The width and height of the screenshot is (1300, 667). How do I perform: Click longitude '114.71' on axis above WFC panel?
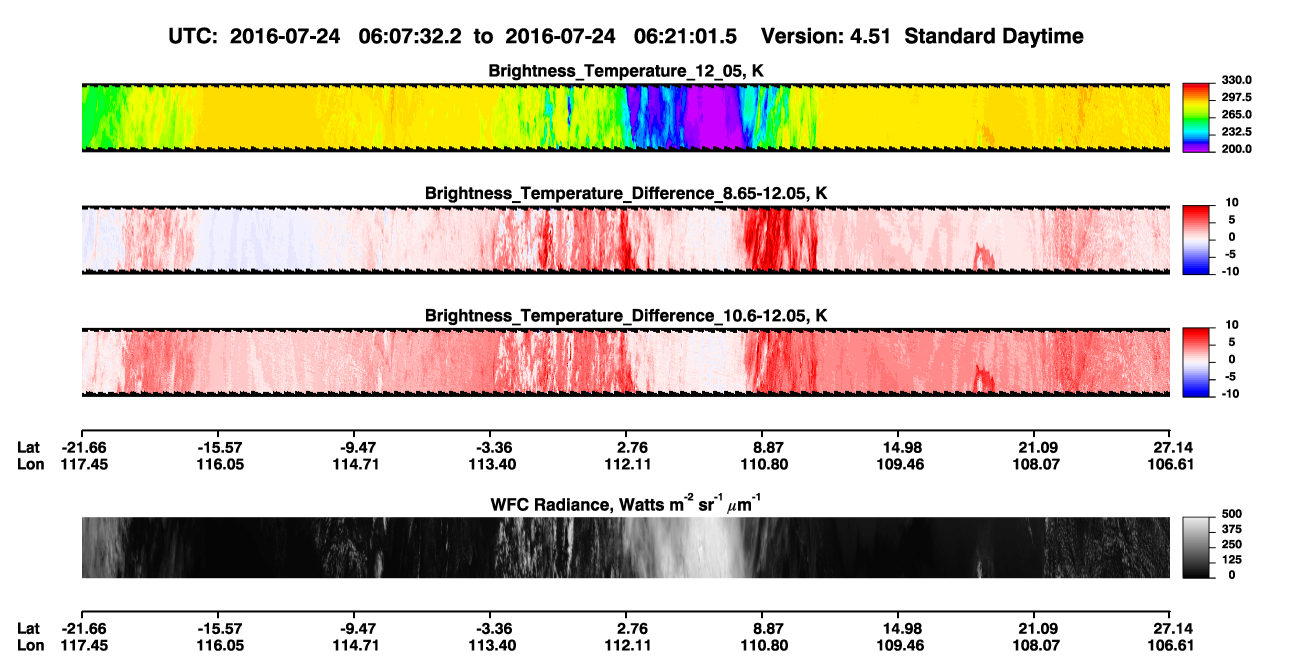(355, 464)
